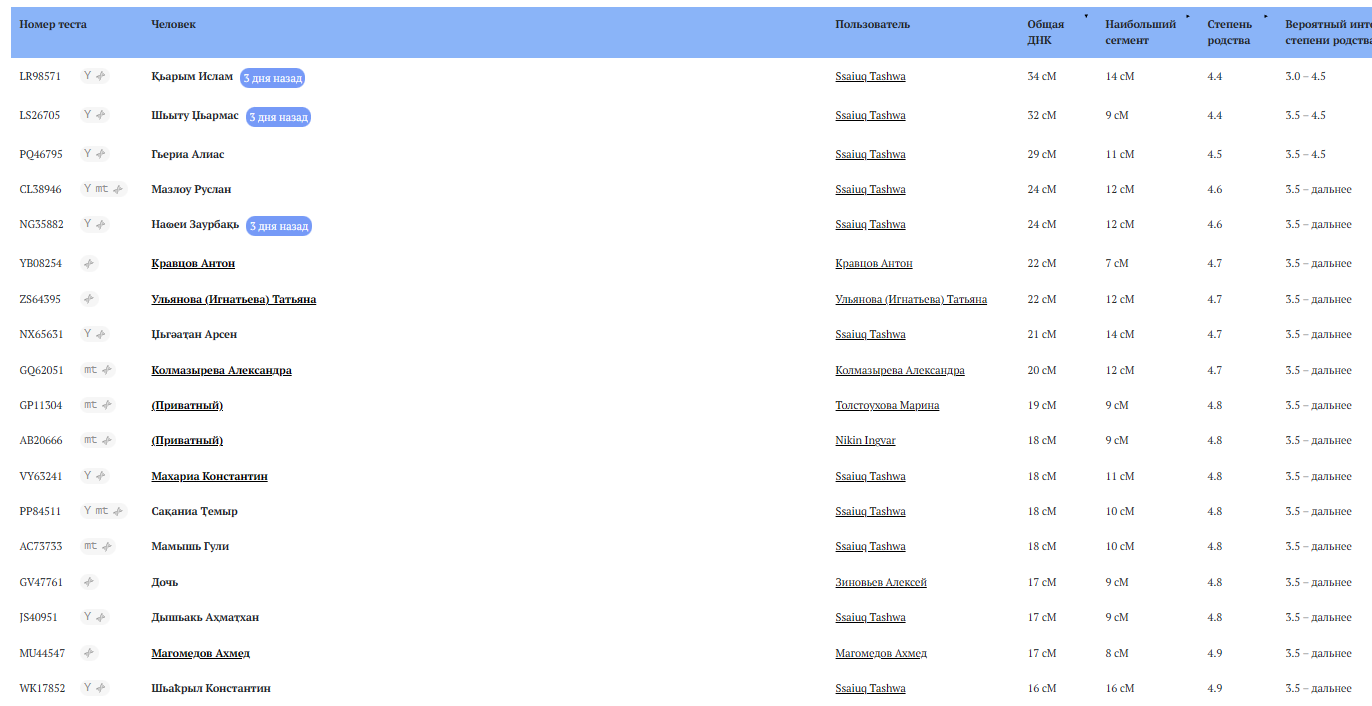Viewport: 1372px width, 706px height.
Task: Open user Nikin Ingvar's profile link
Action: [x=865, y=441]
